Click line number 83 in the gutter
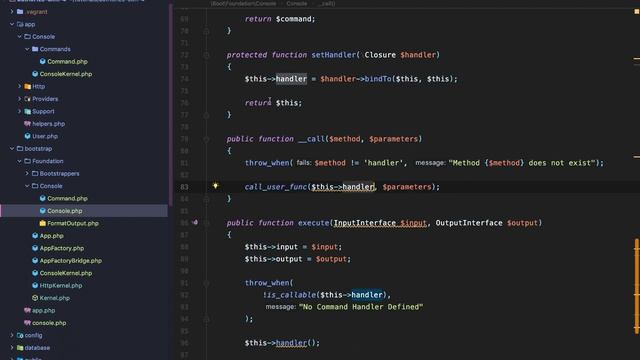 coord(184,187)
